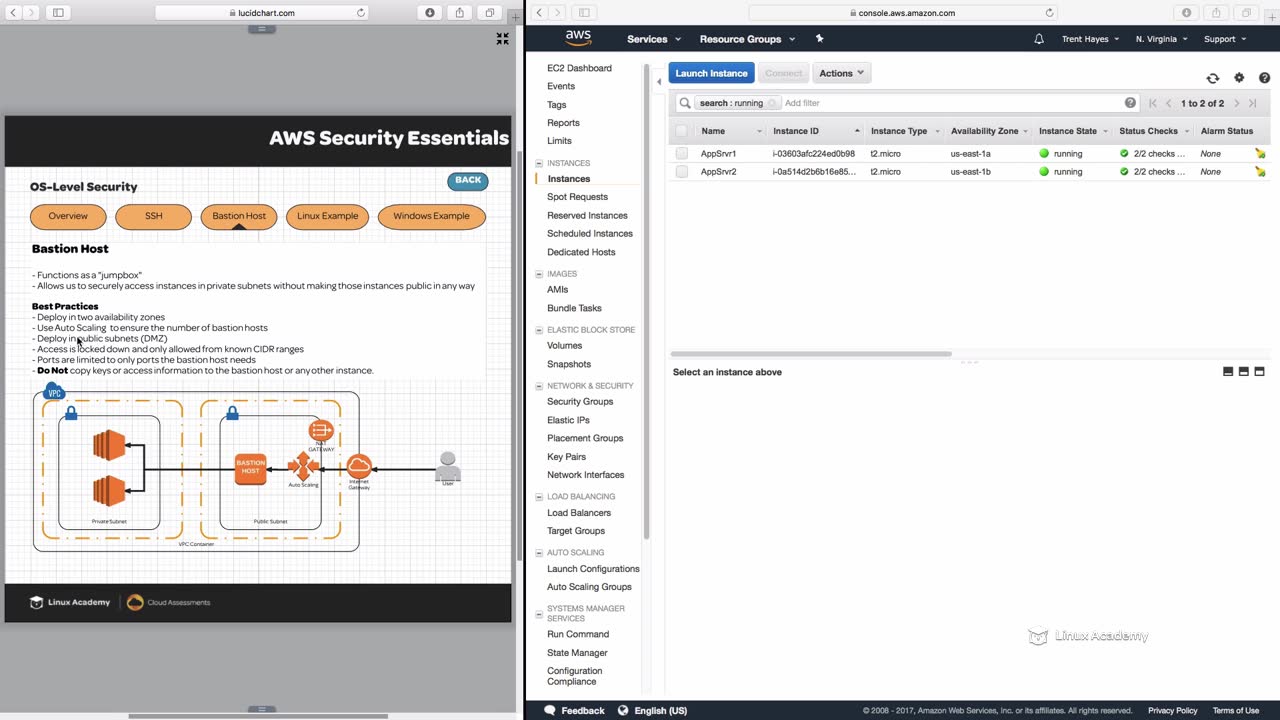Image resolution: width=1280 pixels, height=720 pixels.
Task: Open the English (US) language selector
Action: click(652, 711)
